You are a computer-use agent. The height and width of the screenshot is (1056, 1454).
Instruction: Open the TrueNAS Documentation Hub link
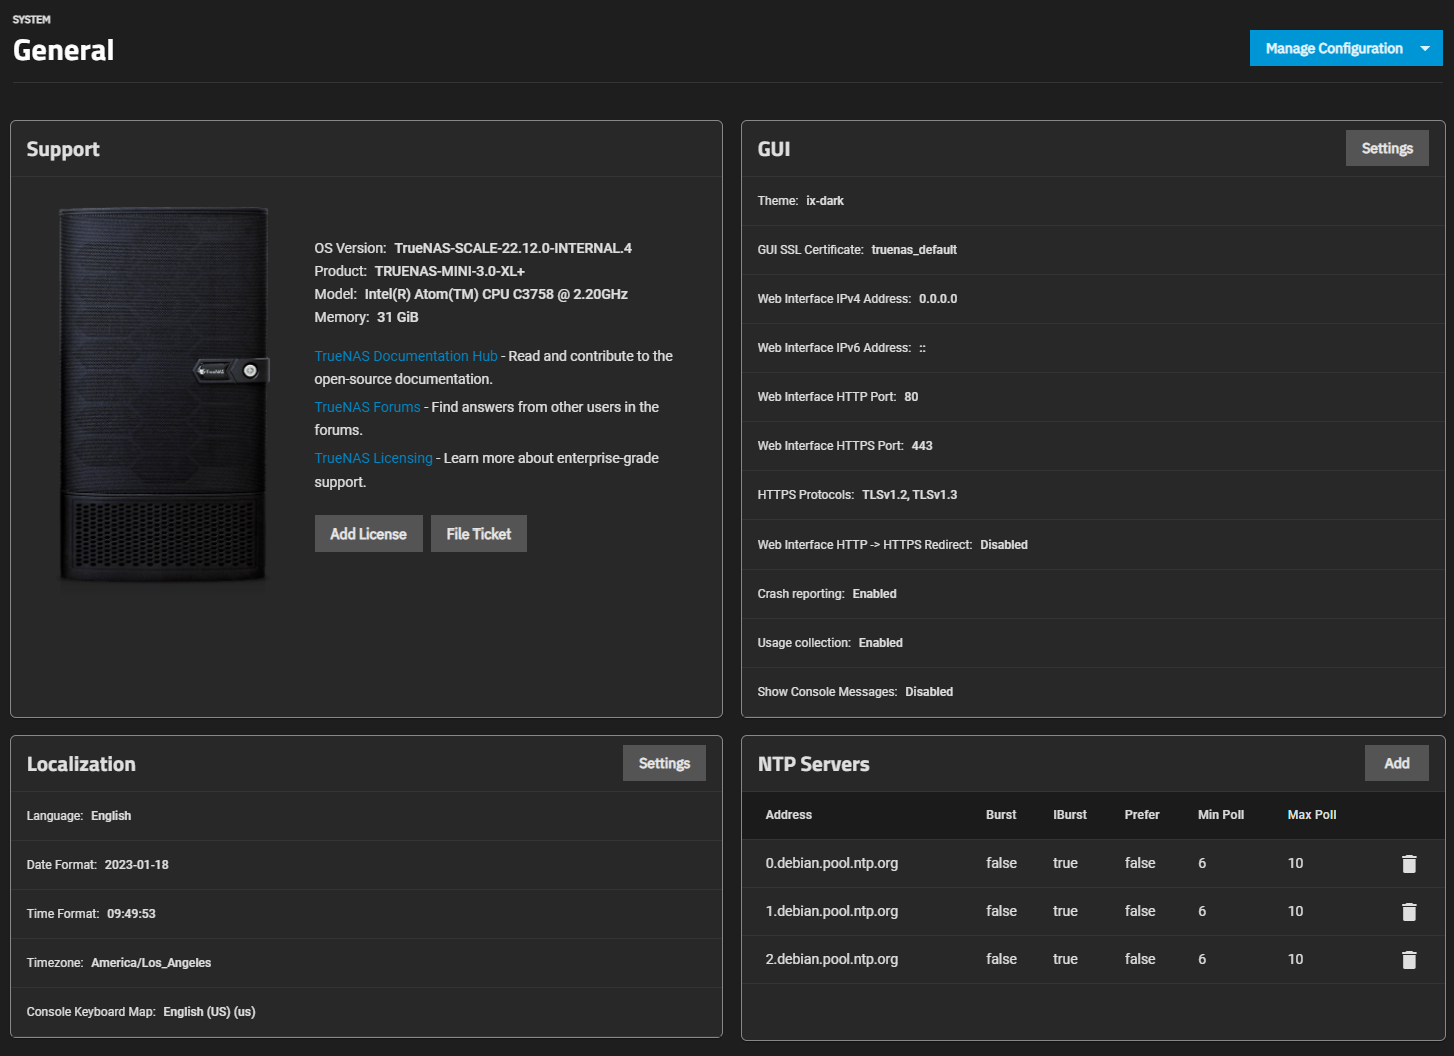(x=406, y=356)
